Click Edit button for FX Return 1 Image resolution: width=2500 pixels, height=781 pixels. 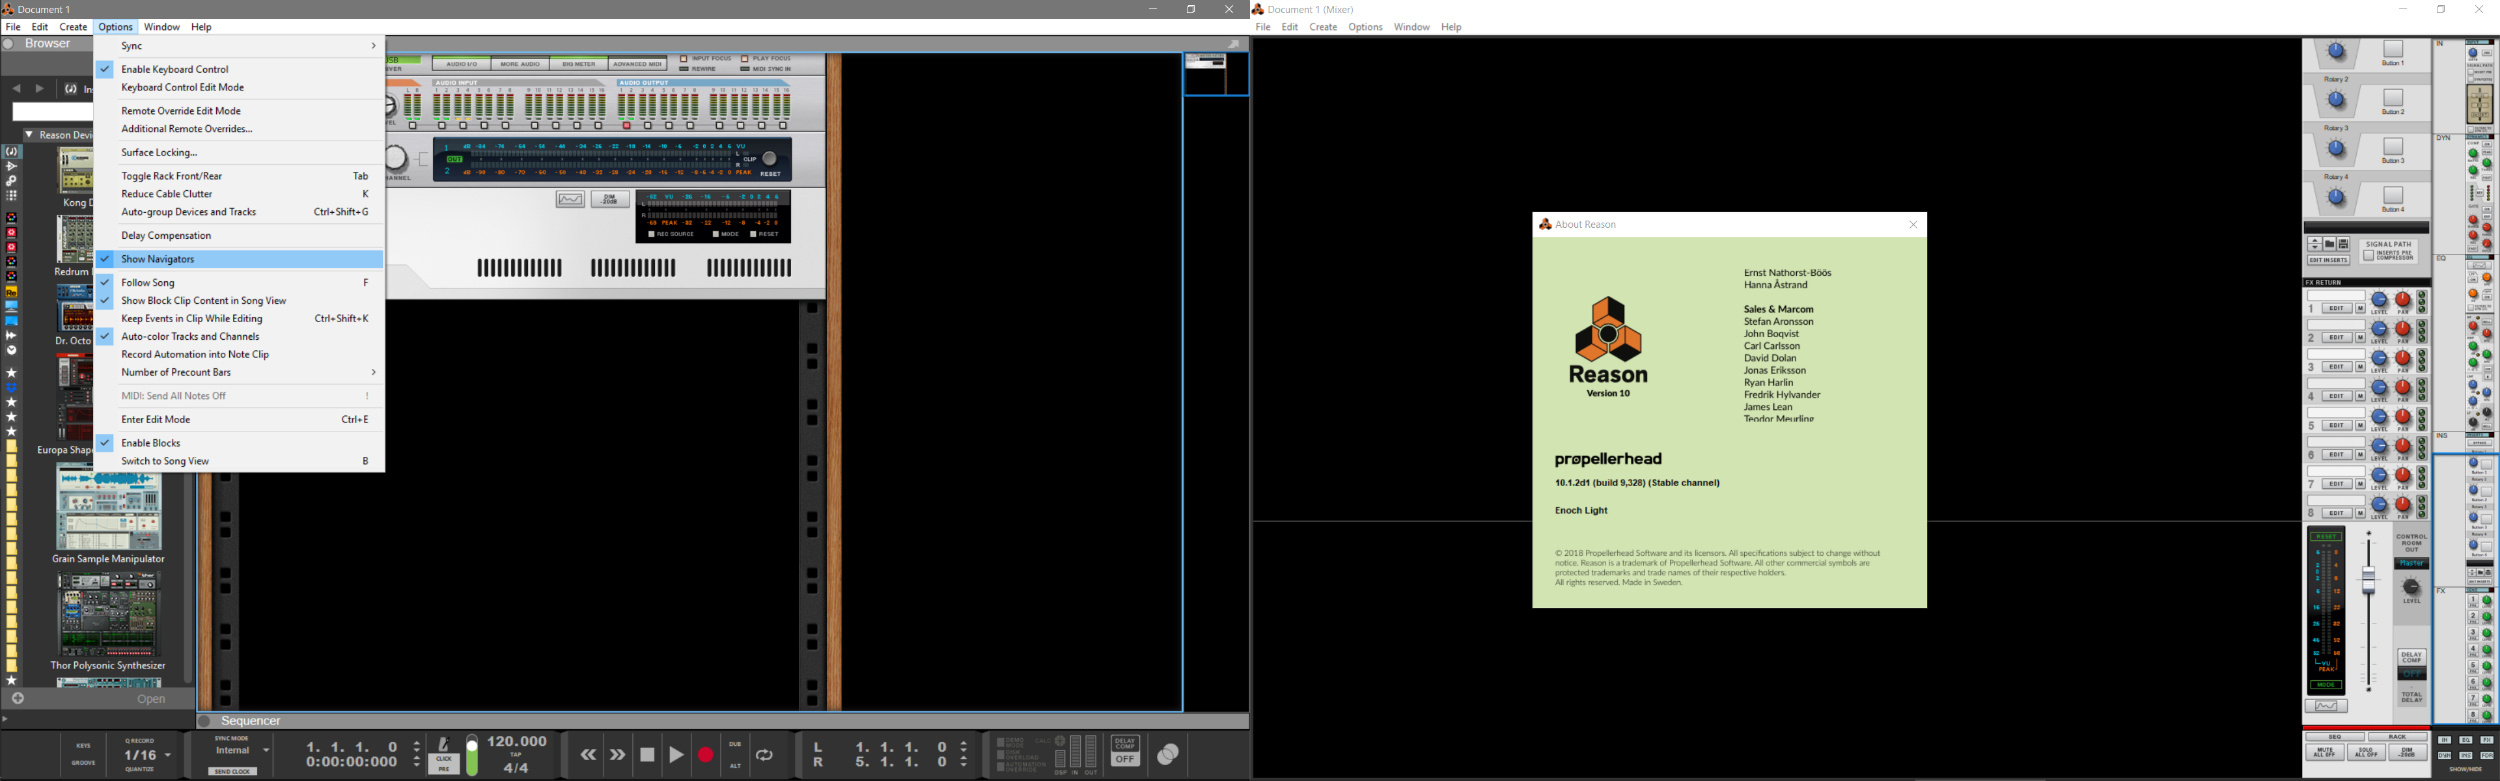point(2336,308)
